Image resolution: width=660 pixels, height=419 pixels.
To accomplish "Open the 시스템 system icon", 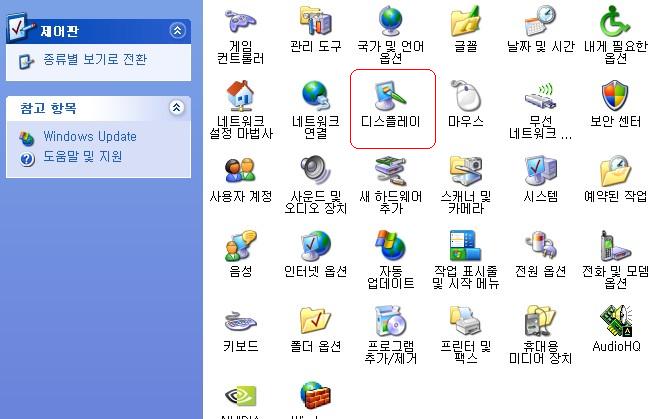I will (540, 170).
